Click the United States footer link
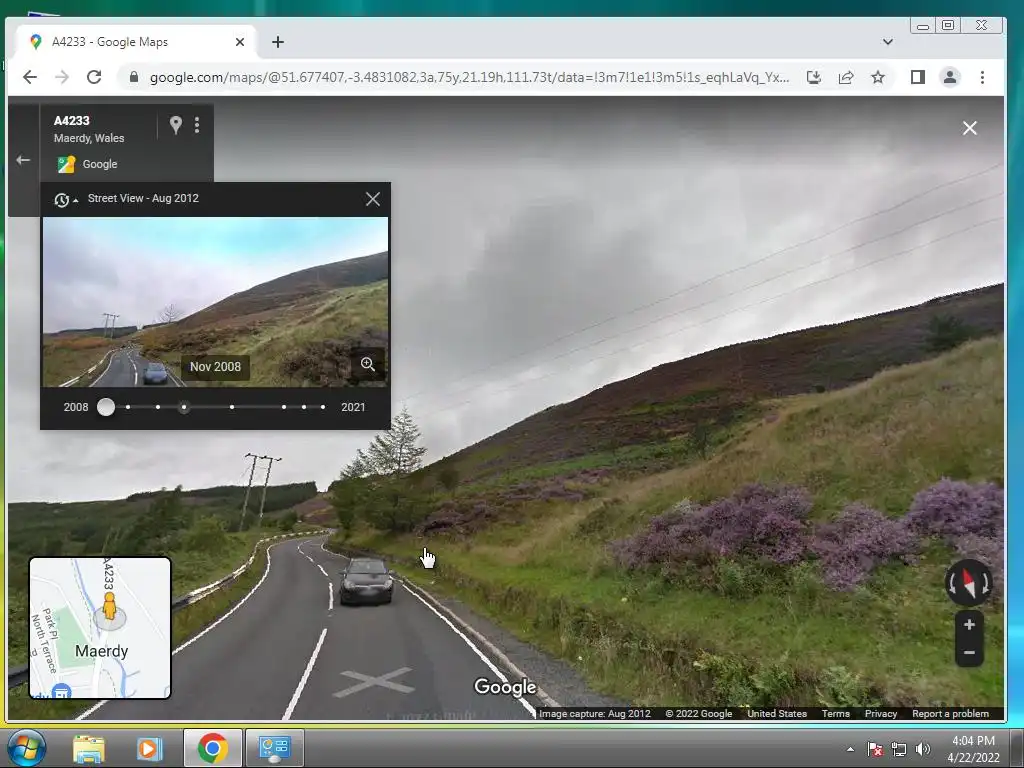The width and height of the screenshot is (1024, 768). 776,714
